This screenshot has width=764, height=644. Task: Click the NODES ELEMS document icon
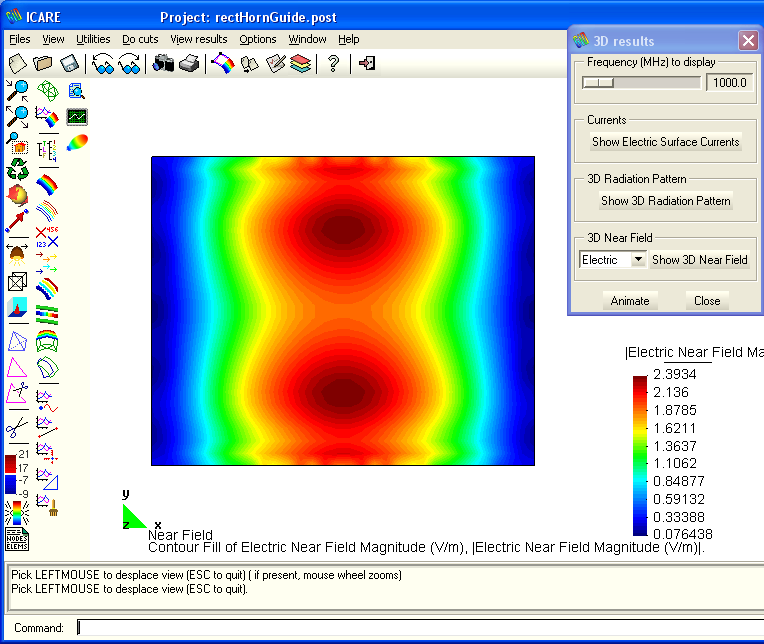17,539
